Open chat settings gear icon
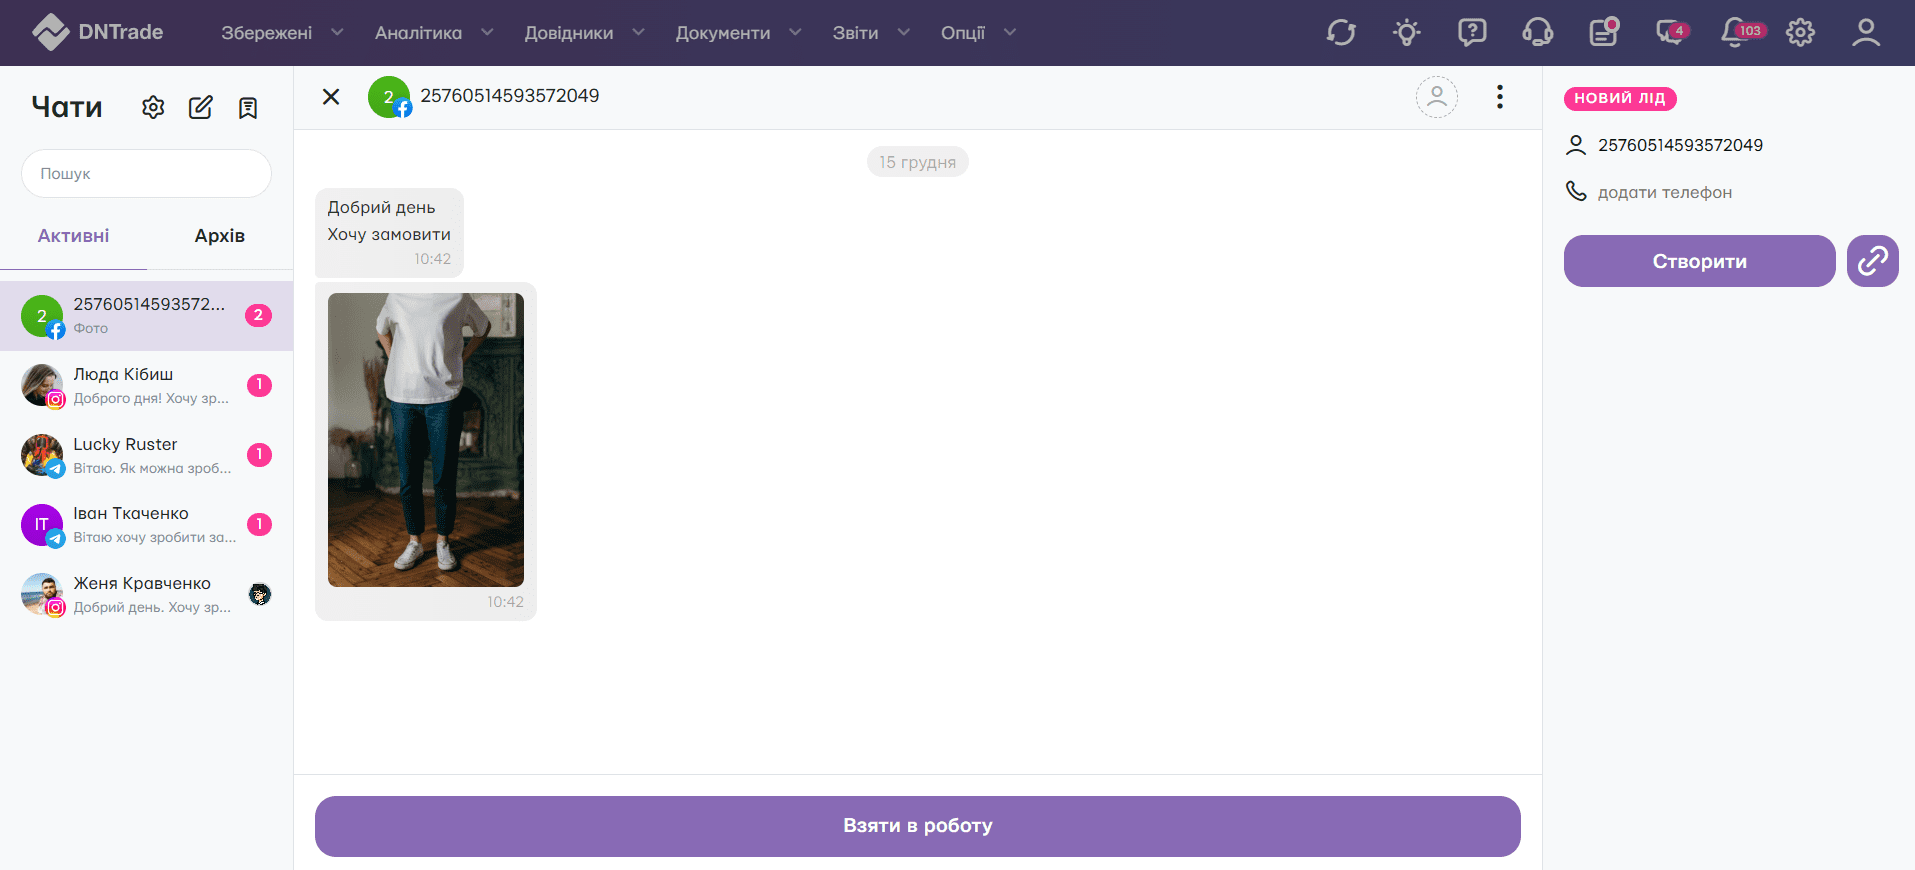The image size is (1915, 870). tap(153, 107)
